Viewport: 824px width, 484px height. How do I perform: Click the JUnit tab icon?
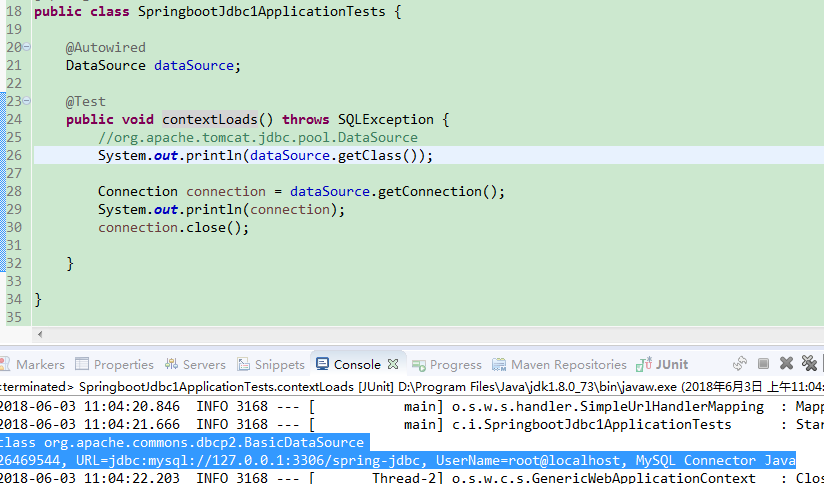click(x=644, y=364)
